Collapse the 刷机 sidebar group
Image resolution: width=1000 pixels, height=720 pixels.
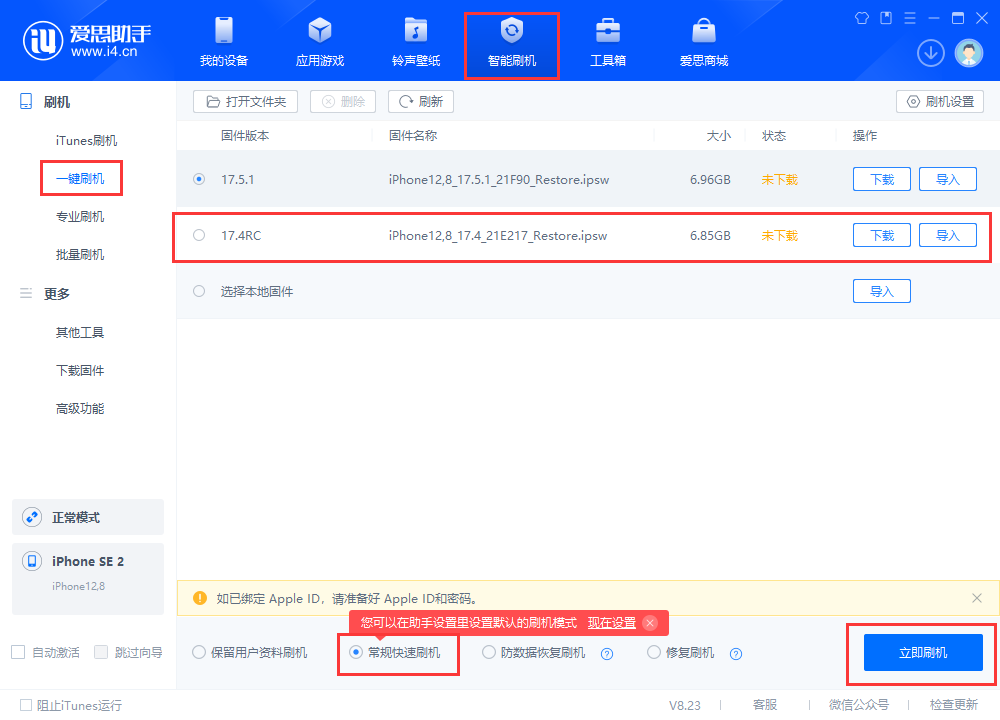point(56,102)
